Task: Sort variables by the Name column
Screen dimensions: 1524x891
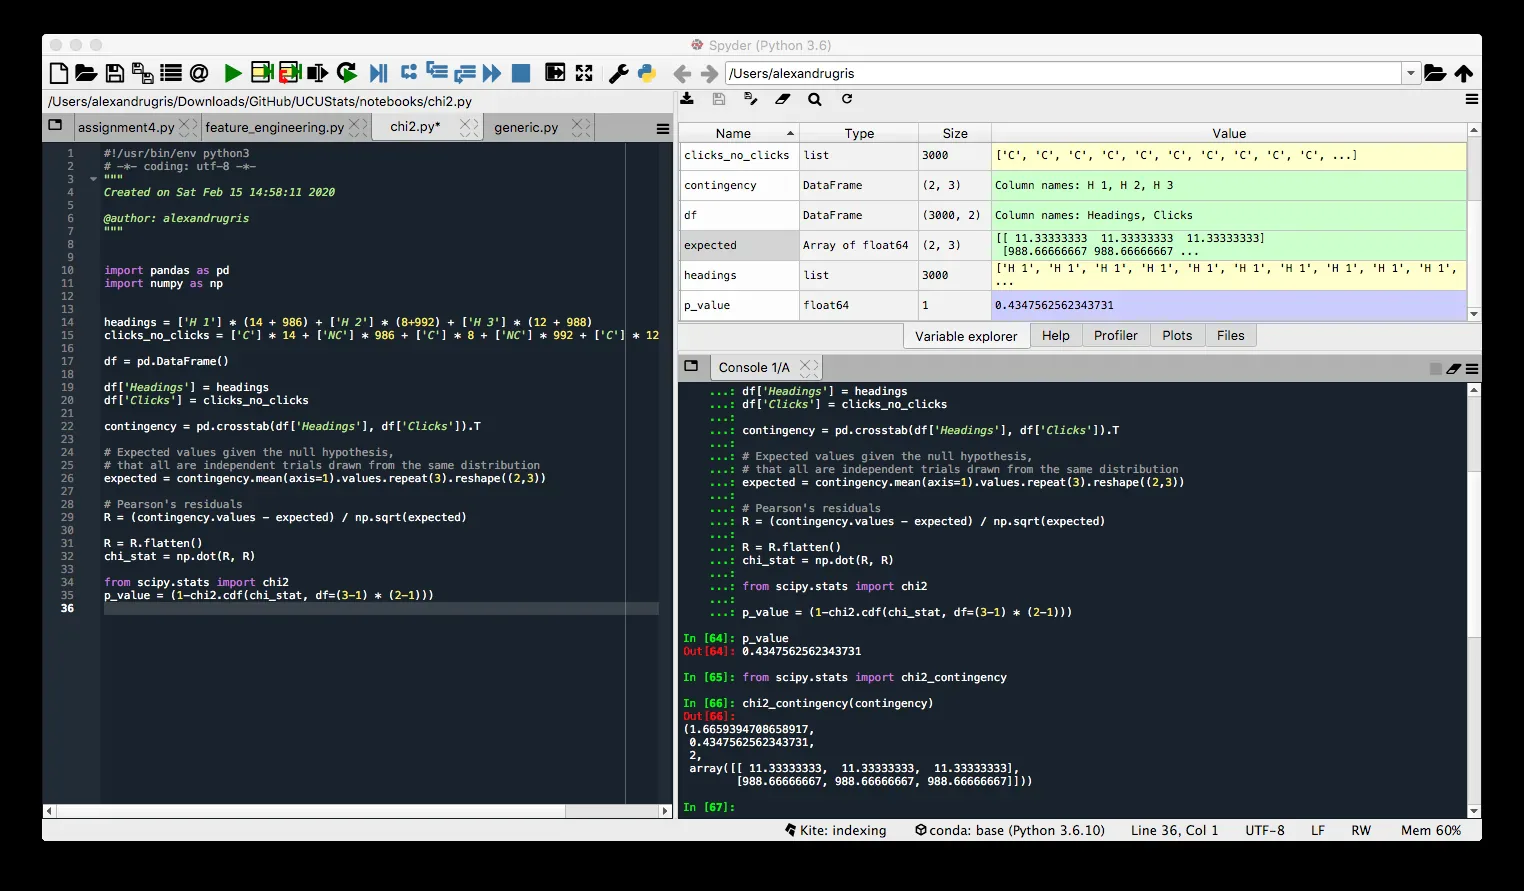Action: pos(739,133)
